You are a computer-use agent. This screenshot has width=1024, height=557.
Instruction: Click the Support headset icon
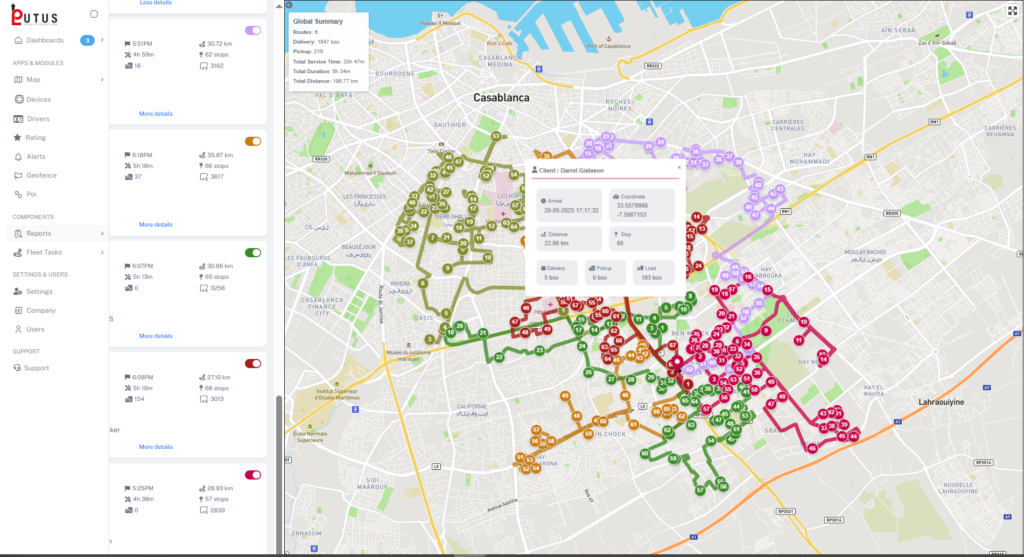[x=17, y=368]
